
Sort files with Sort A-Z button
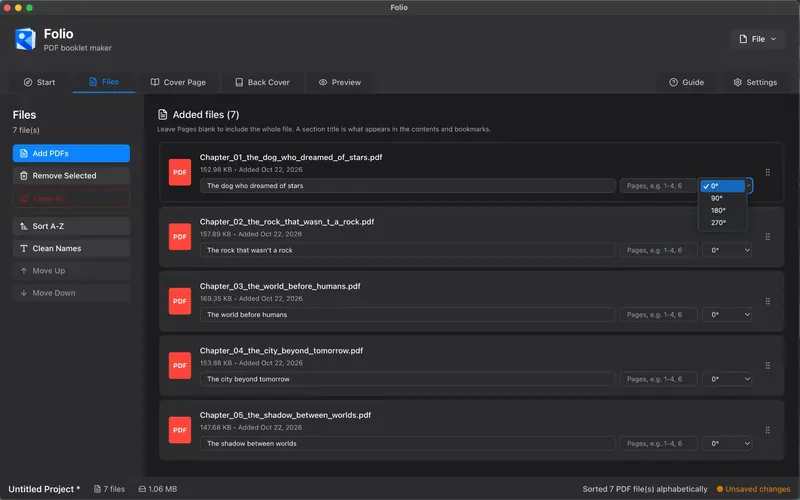[71, 226]
